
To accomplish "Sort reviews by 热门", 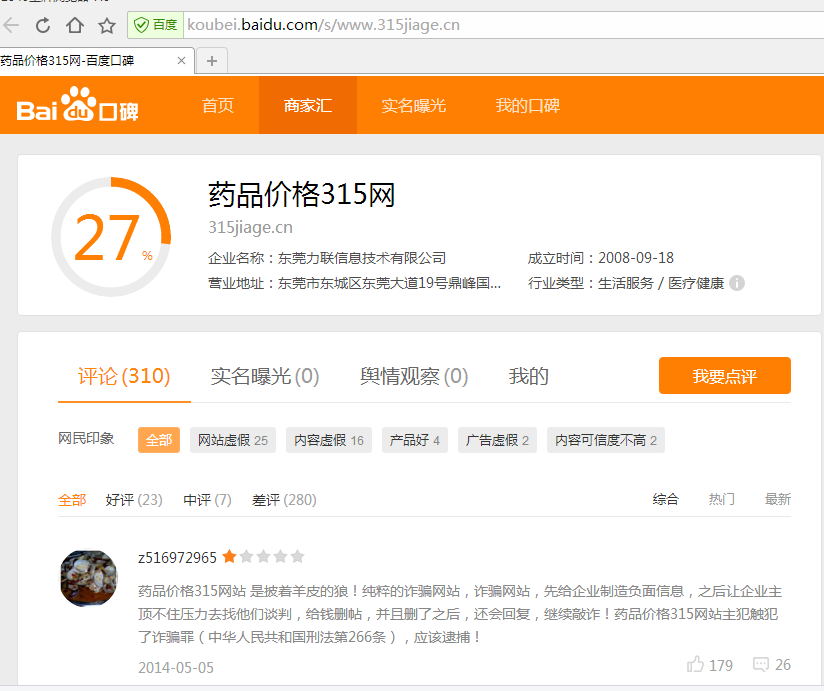I will 722,499.
